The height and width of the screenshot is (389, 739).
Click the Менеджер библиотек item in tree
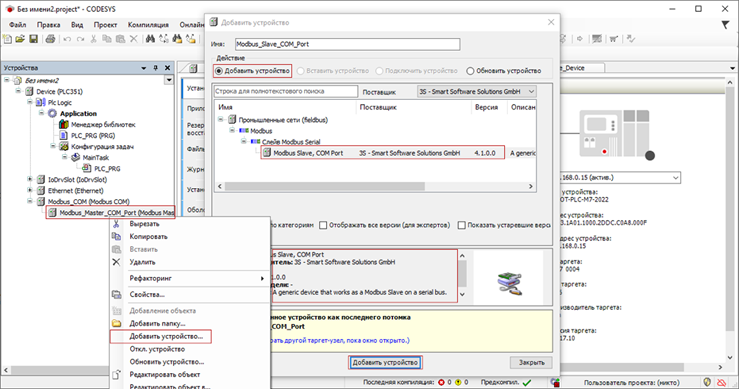click(x=103, y=124)
